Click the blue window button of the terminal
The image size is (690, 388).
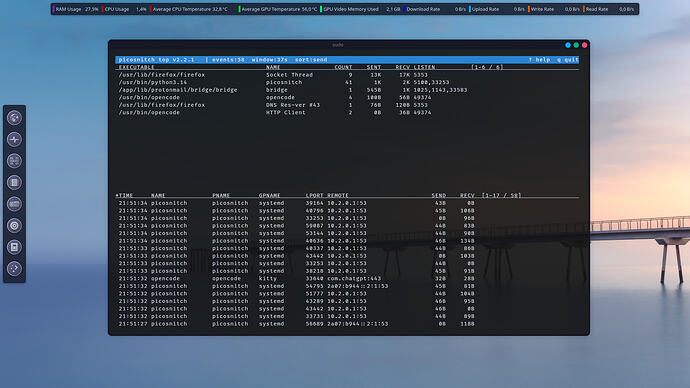[568, 45]
